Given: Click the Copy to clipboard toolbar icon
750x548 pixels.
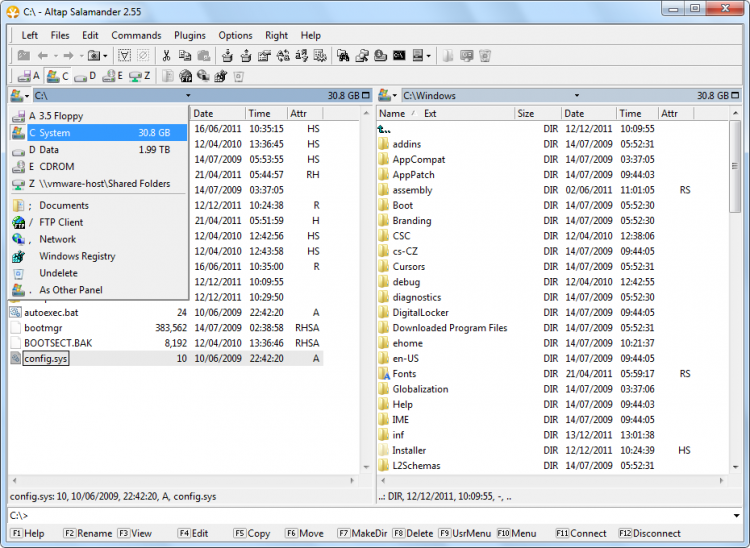Looking at the screenshot, I should pyautogui.click(x=185, y=56).
